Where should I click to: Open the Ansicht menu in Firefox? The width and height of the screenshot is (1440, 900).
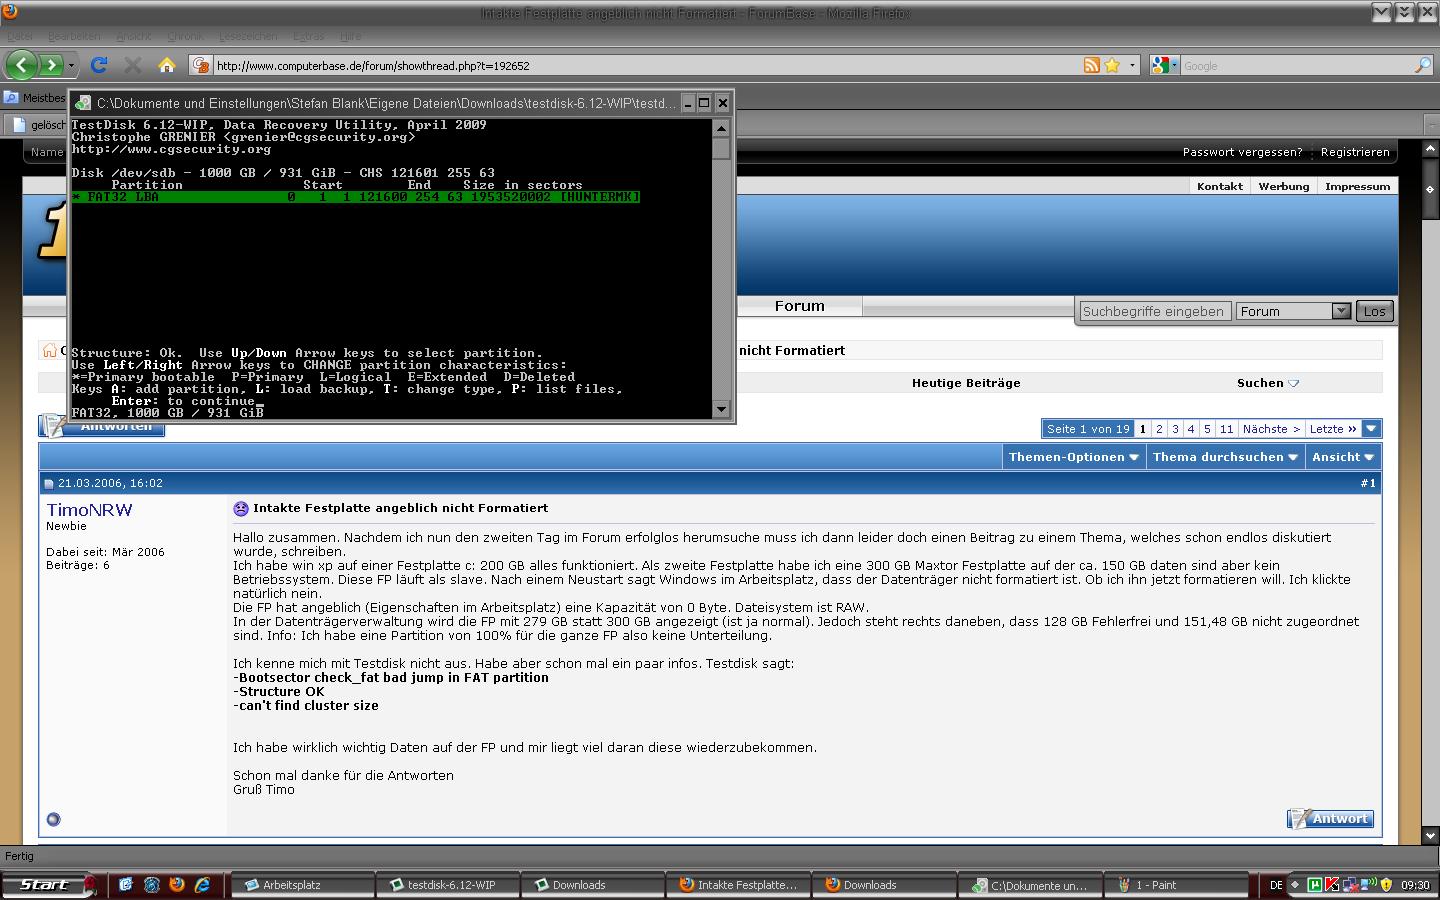tap(134, 36)
